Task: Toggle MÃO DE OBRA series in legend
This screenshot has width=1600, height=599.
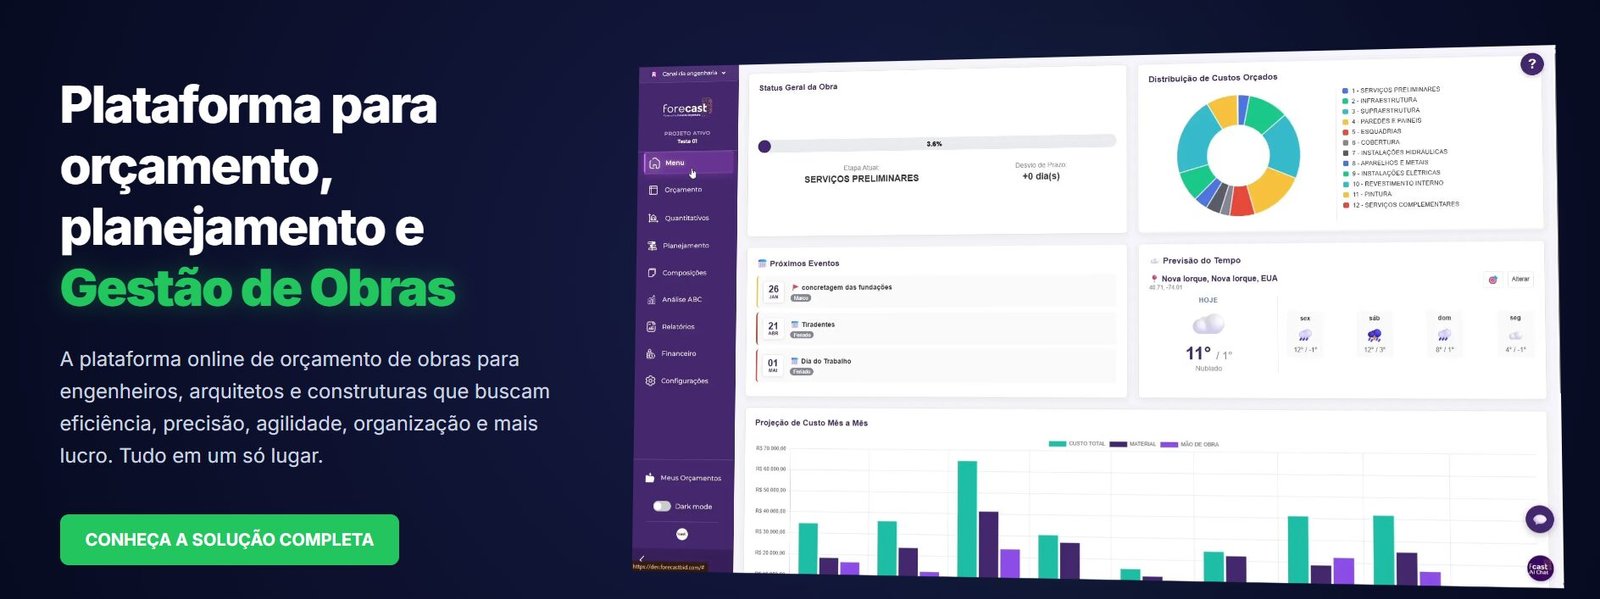Action: 1190,444
